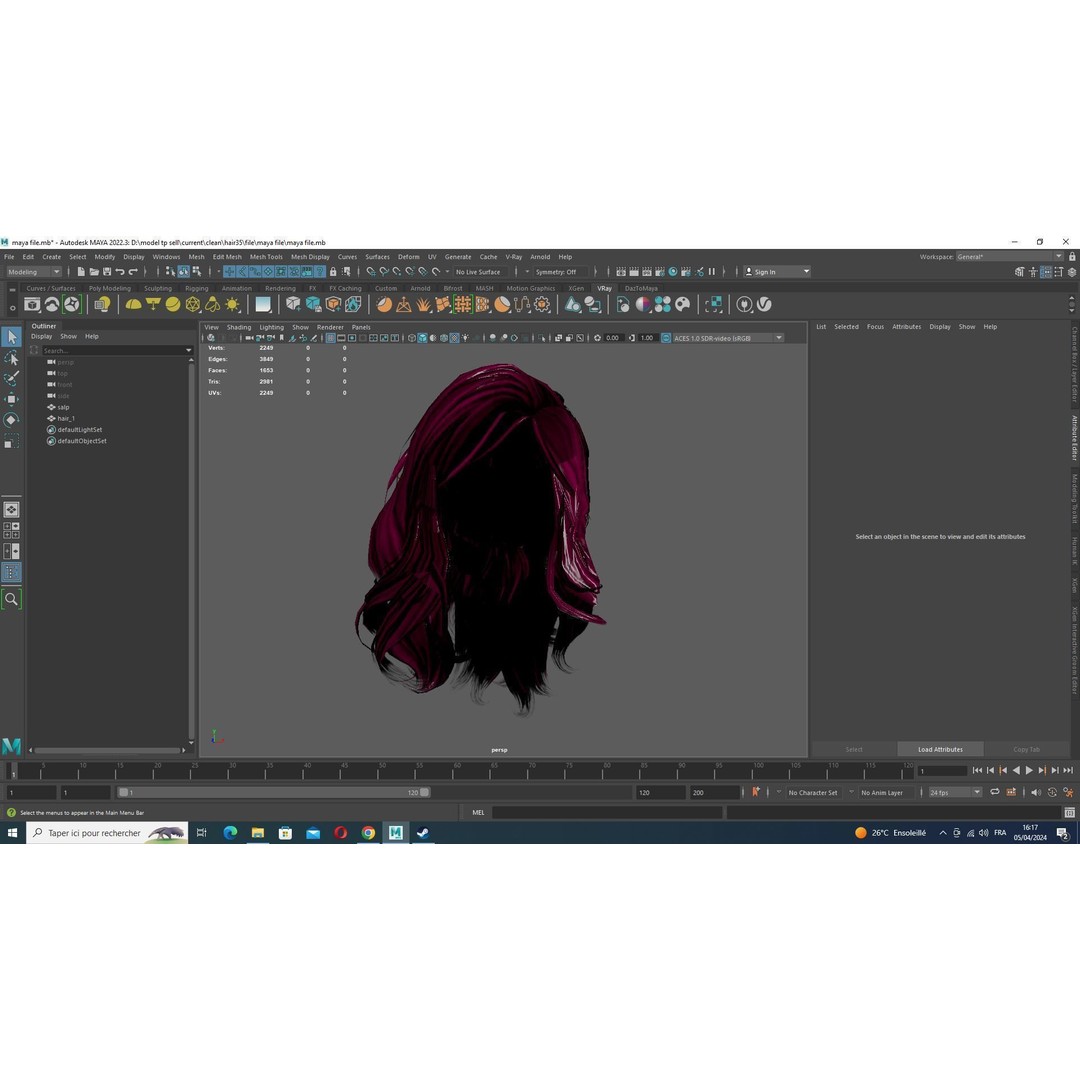Click the MEL command line input
Viewport: 1080px width, 1080px height.
[607, 813]
